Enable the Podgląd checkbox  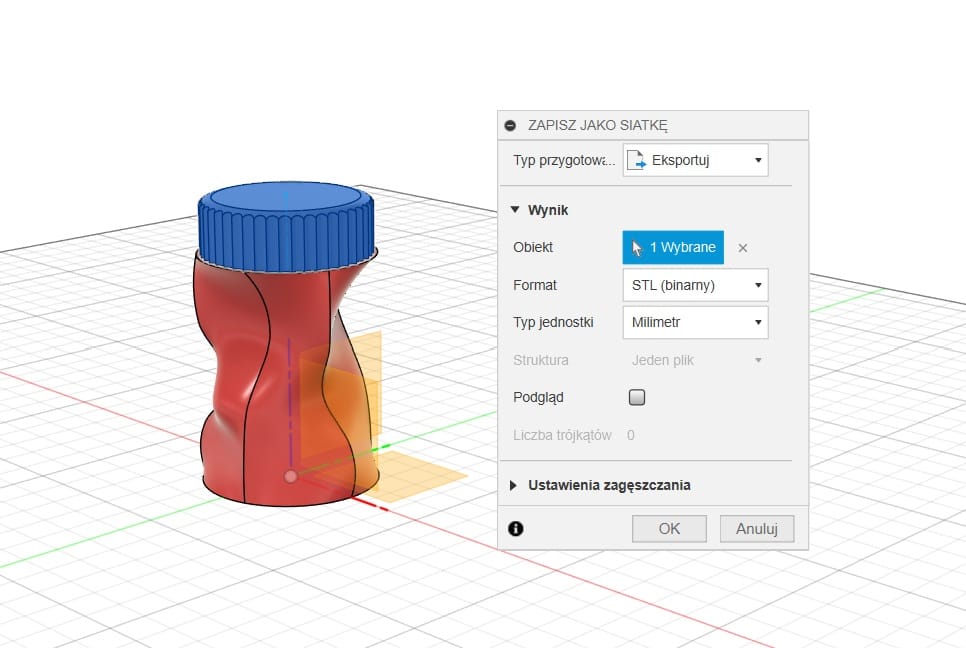pos(637,397)
